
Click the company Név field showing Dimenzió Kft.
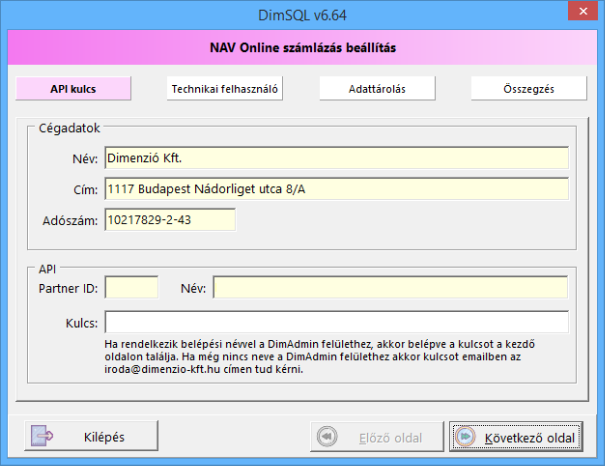click(336, 158)
